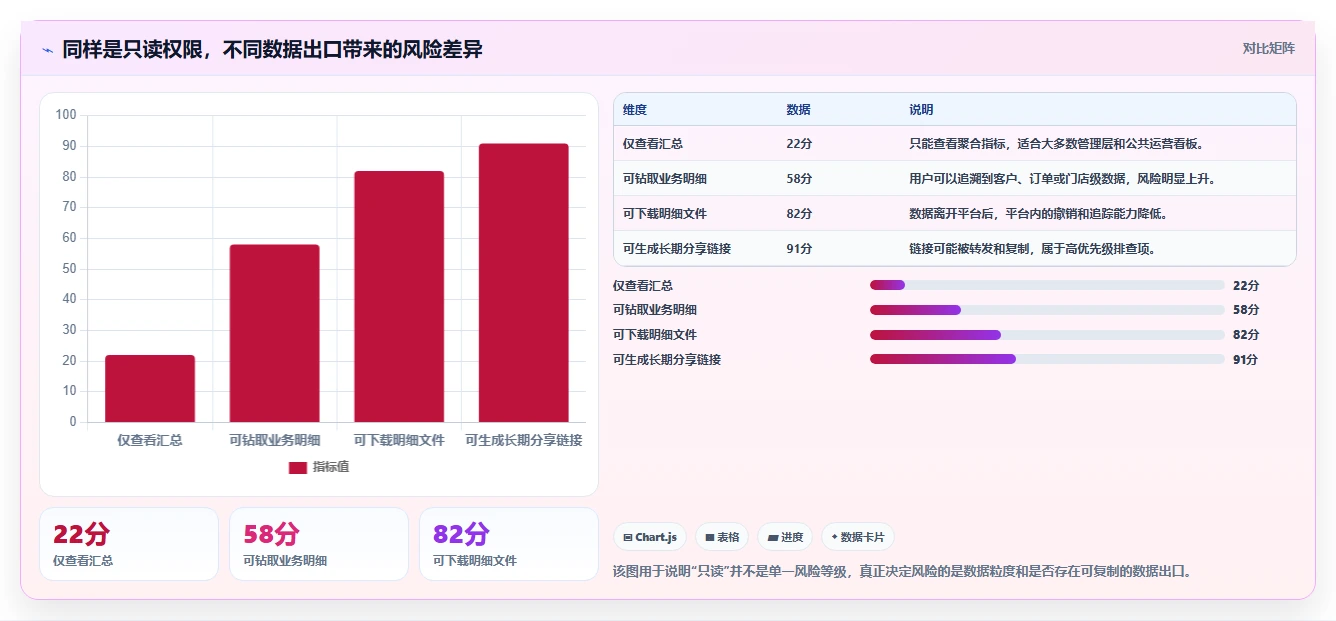
Task: Click table cell 可生成长期分享链接
Action: 677,249
